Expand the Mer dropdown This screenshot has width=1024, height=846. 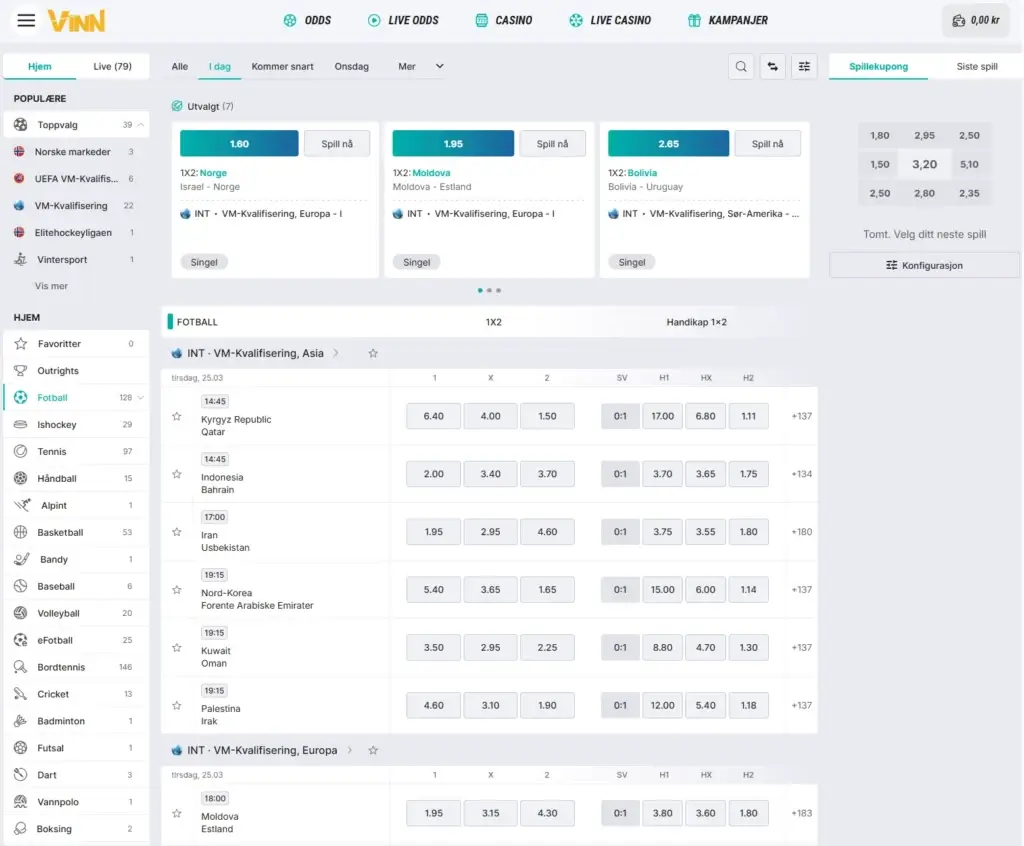(421, 66)
